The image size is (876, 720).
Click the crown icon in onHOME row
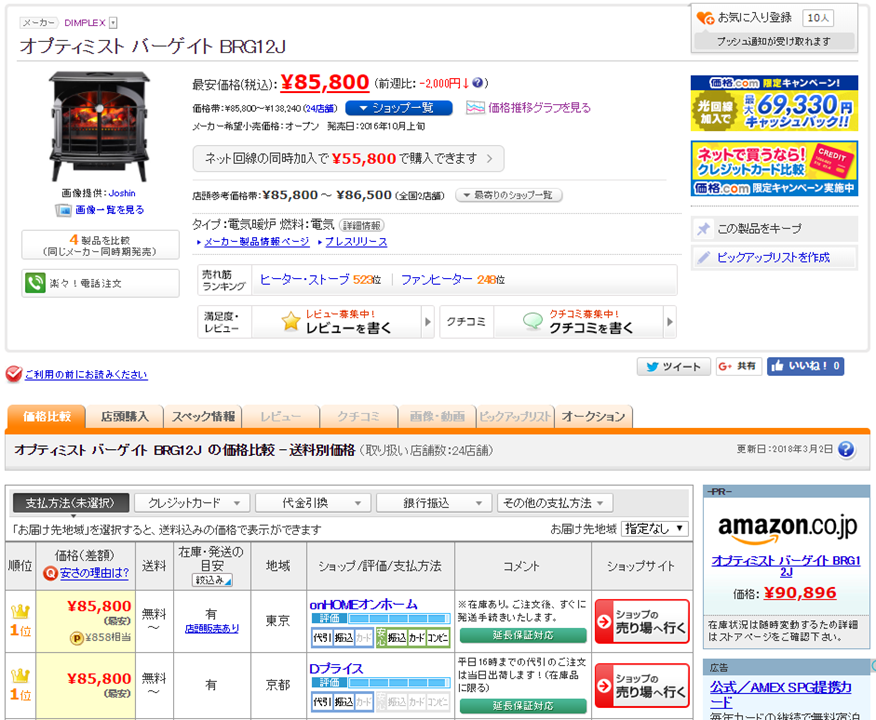pos(20,612)
